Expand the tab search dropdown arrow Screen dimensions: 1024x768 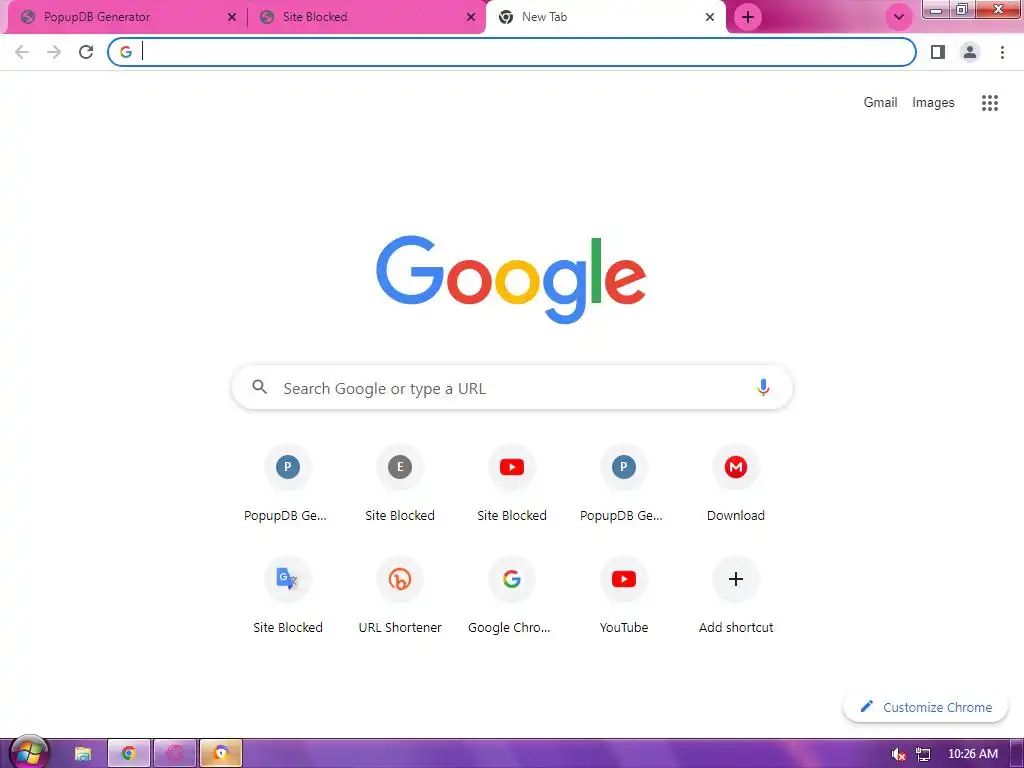[899, 17]
